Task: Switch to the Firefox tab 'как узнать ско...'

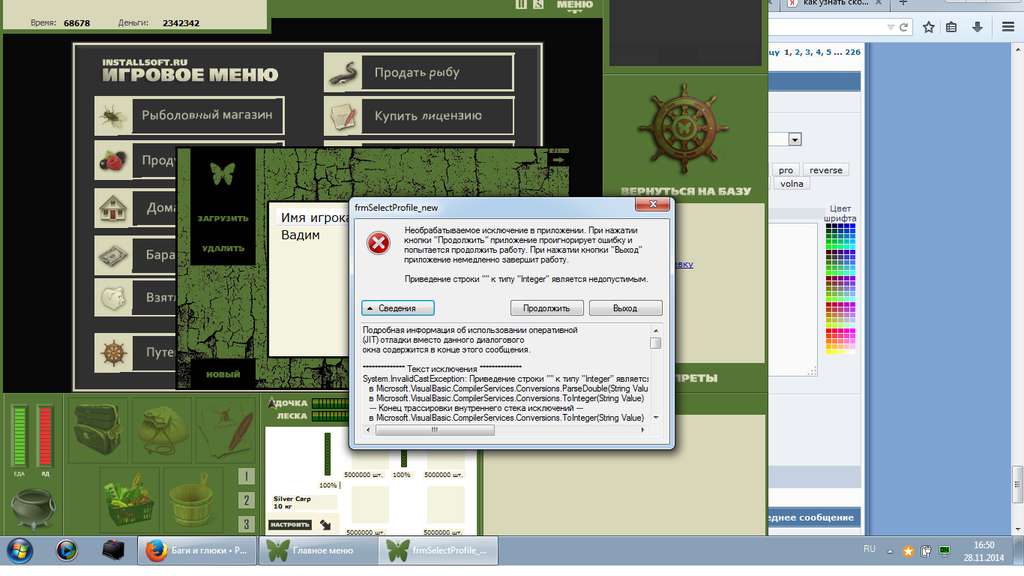Action: point(837,3)
